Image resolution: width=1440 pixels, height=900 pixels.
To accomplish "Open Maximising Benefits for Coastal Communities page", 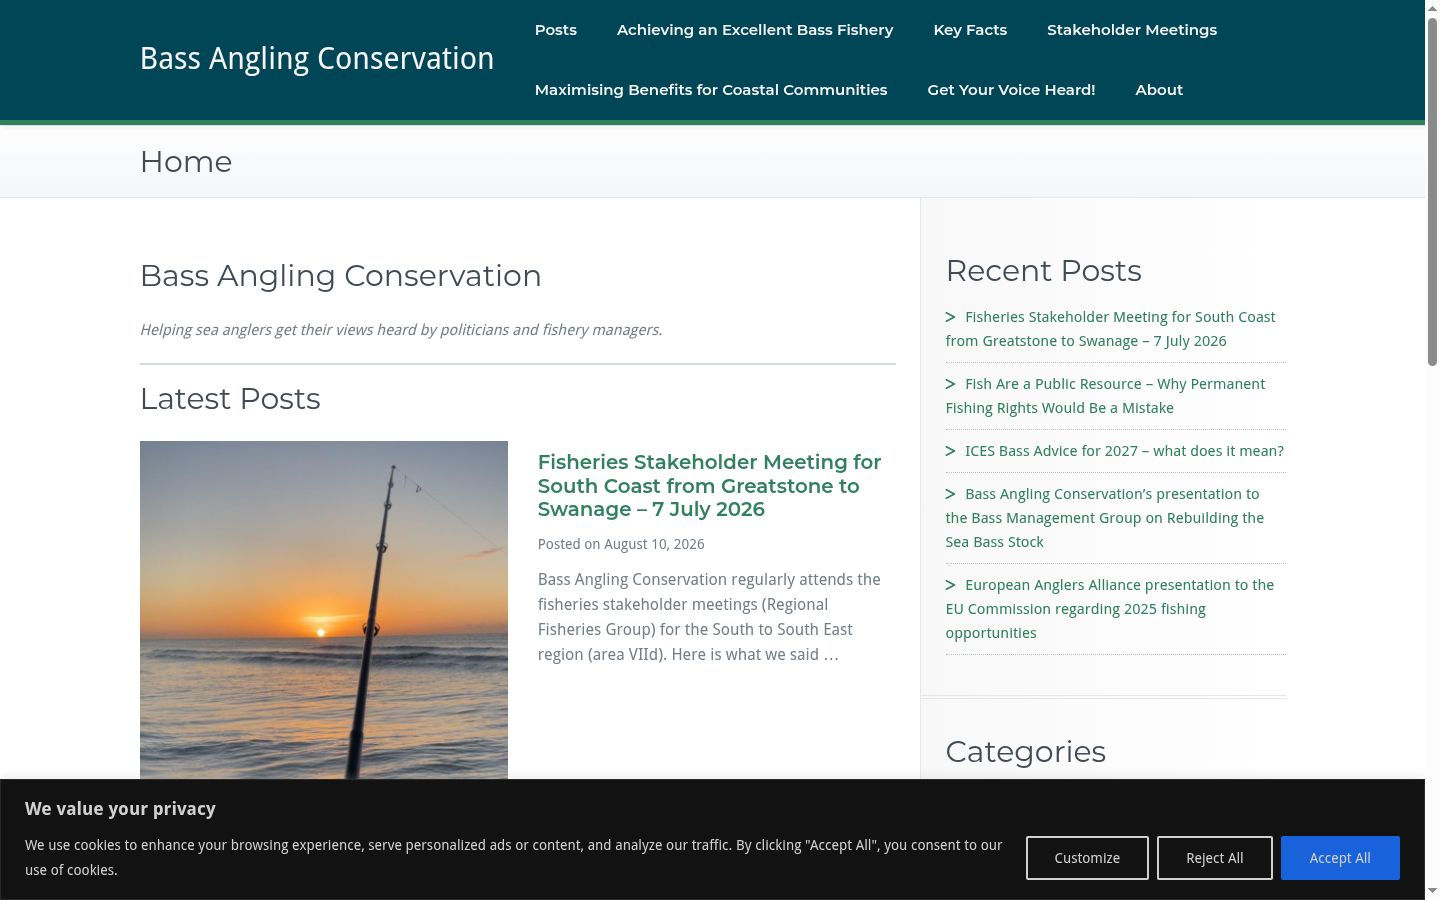I will [x=711, y=90].
